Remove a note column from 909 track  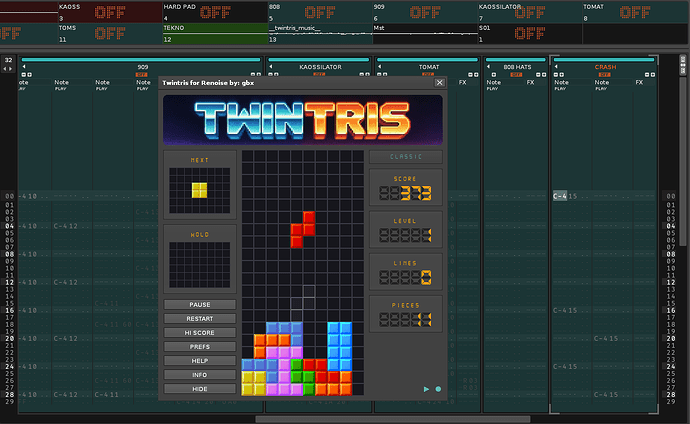pos(24,75)
